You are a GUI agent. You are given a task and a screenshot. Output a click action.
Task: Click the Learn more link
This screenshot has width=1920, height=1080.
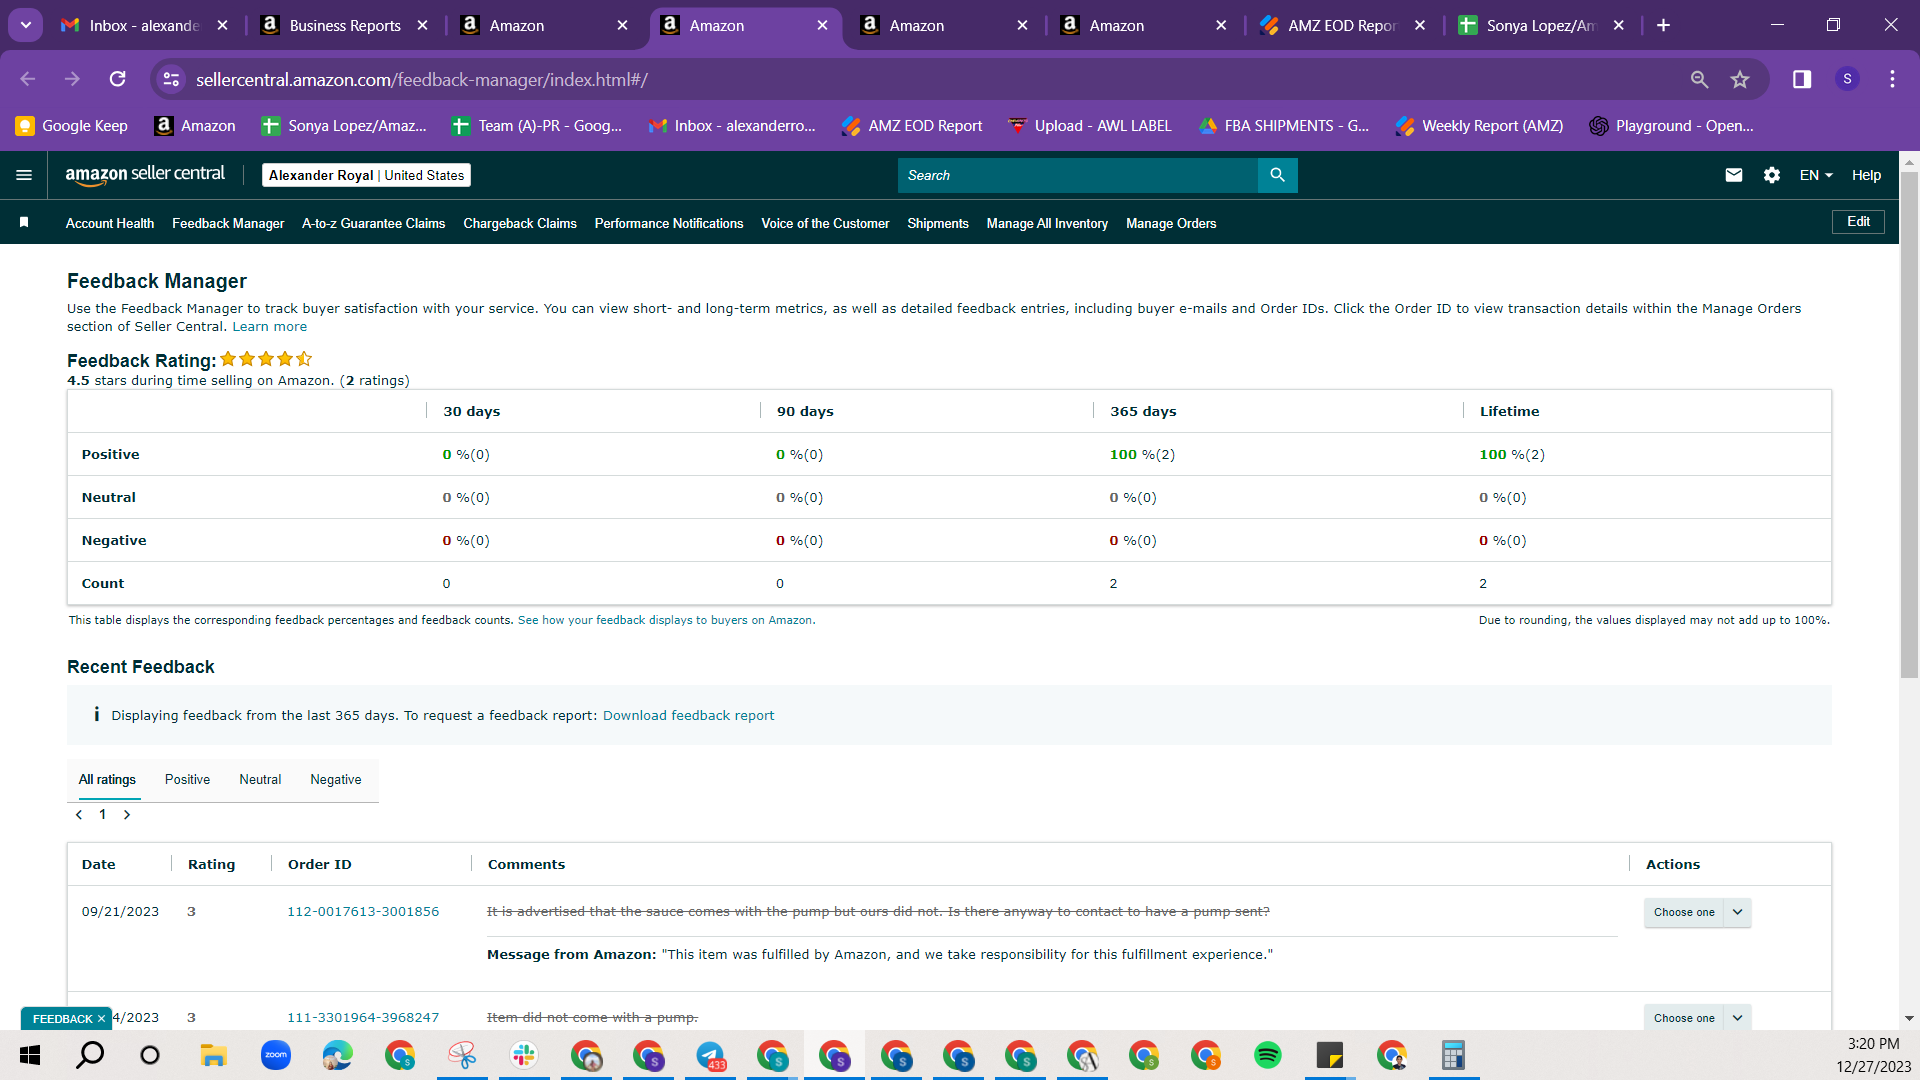[270, 327]
